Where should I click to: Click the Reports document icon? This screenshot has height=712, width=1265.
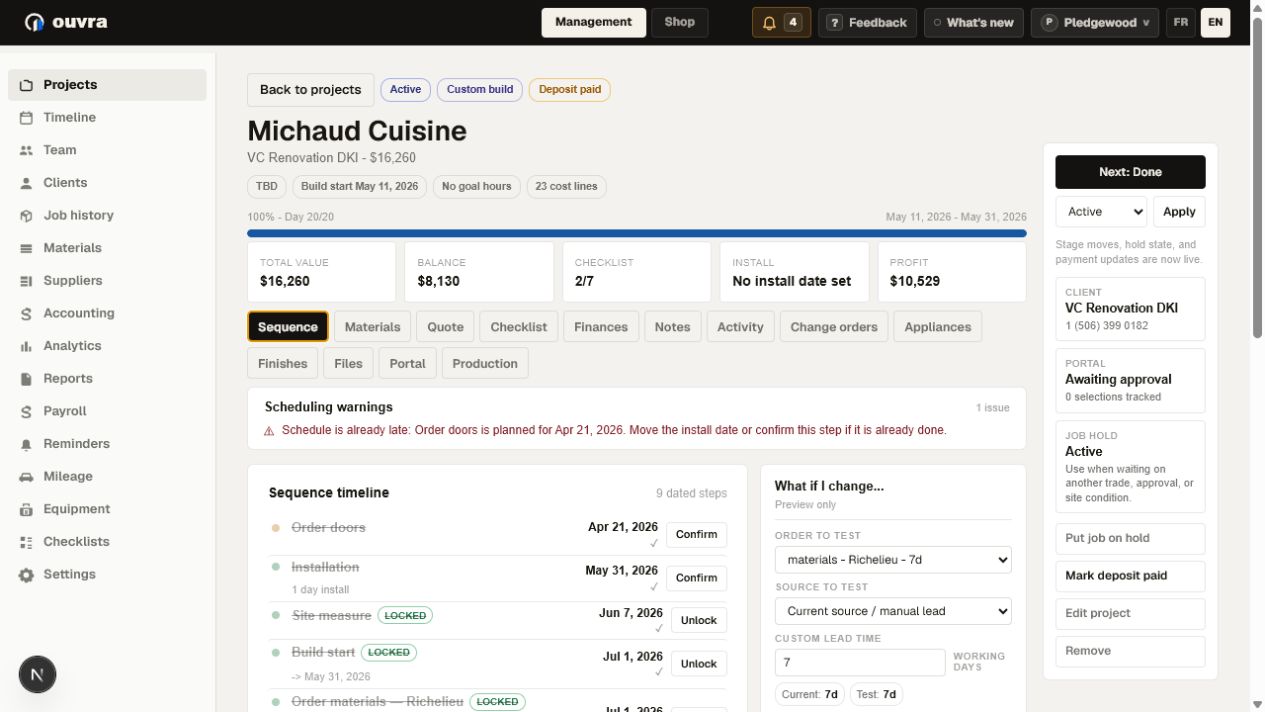click(26, 379)
